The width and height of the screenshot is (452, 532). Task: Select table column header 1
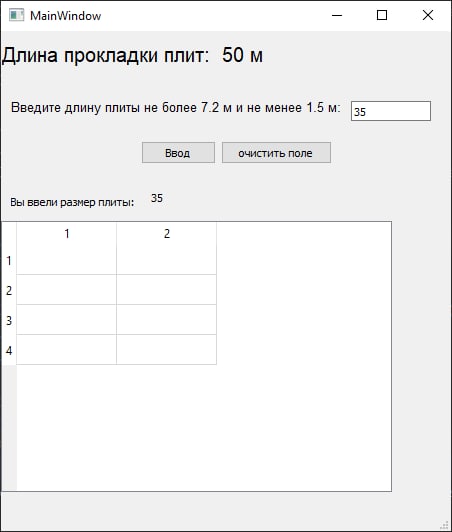point(67,234)
